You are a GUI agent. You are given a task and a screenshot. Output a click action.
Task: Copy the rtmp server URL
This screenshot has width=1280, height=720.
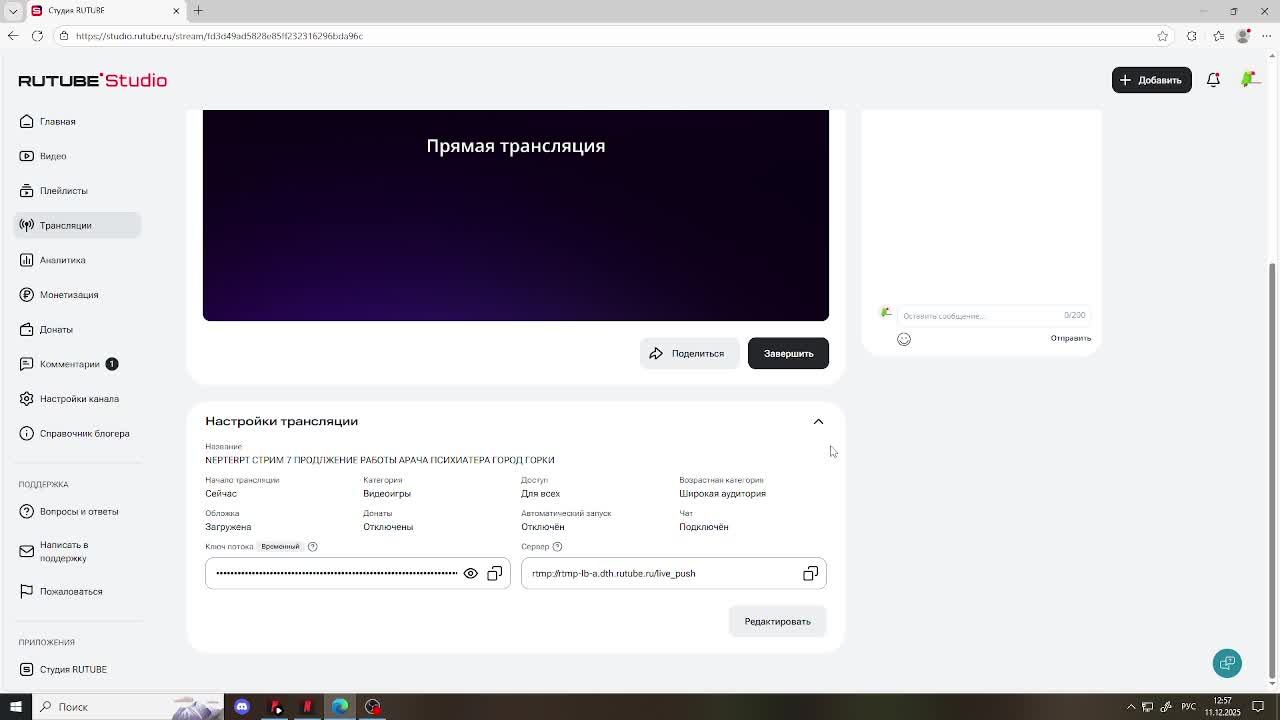click(x=811, y=573)
